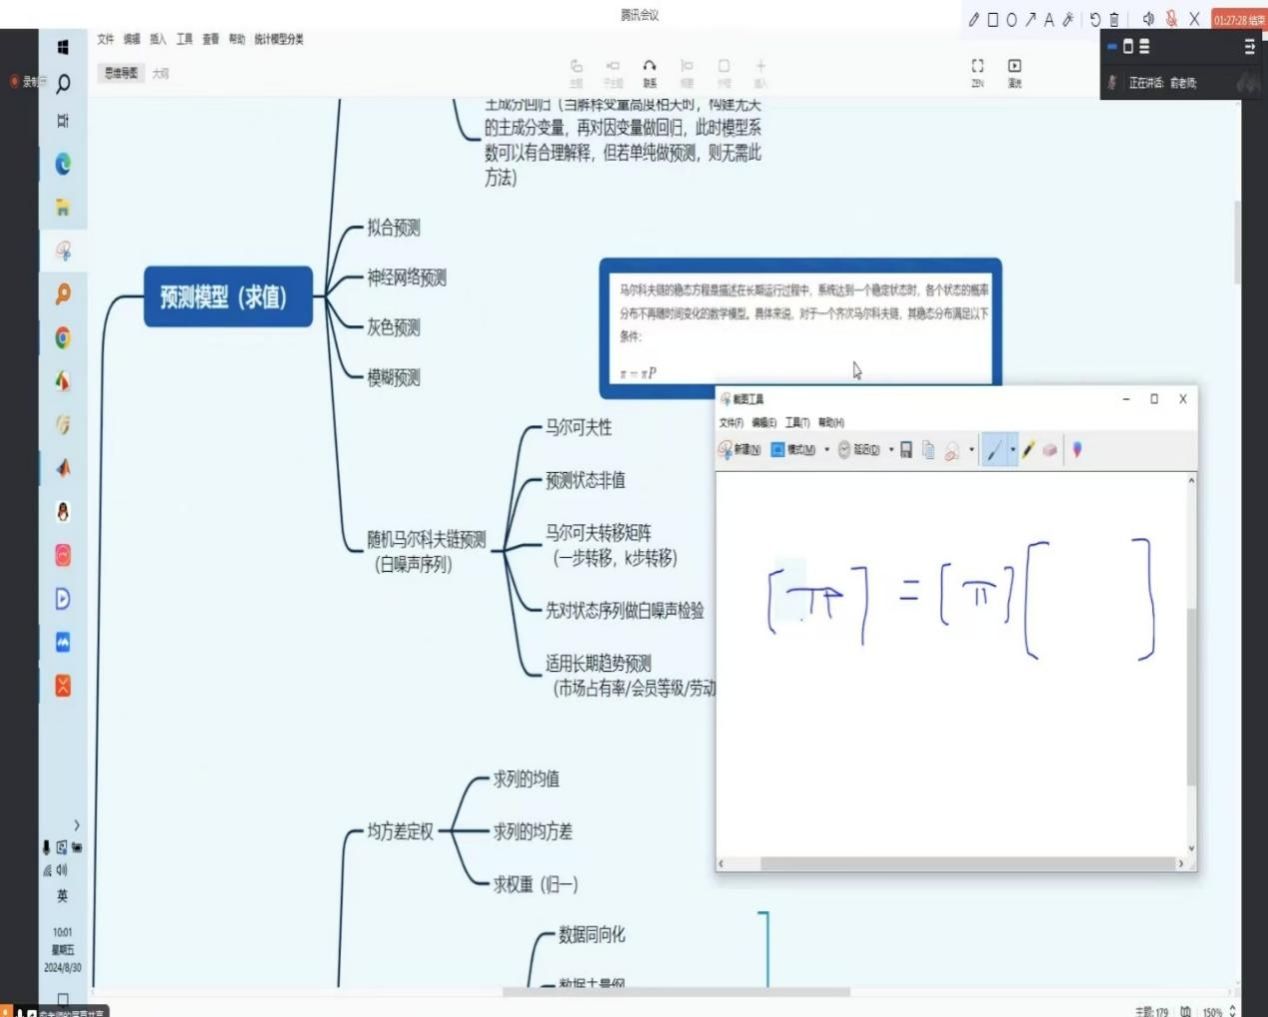
Task: Save the snip with the floppy icon
Action: tap(906, 450)
